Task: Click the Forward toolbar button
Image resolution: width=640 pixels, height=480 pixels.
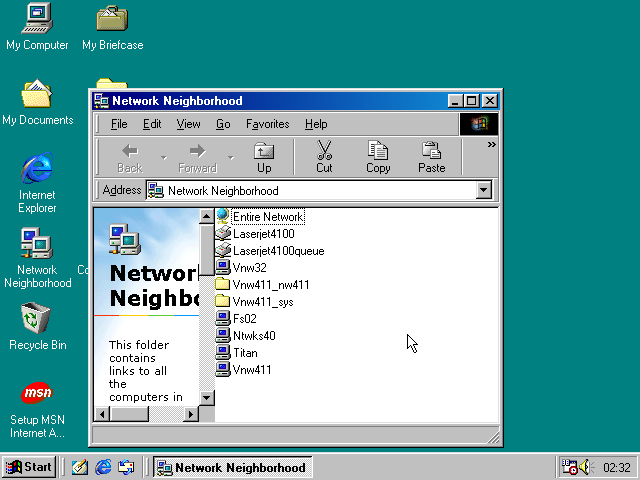Action: pyautogui.click(x=198, y=158)
